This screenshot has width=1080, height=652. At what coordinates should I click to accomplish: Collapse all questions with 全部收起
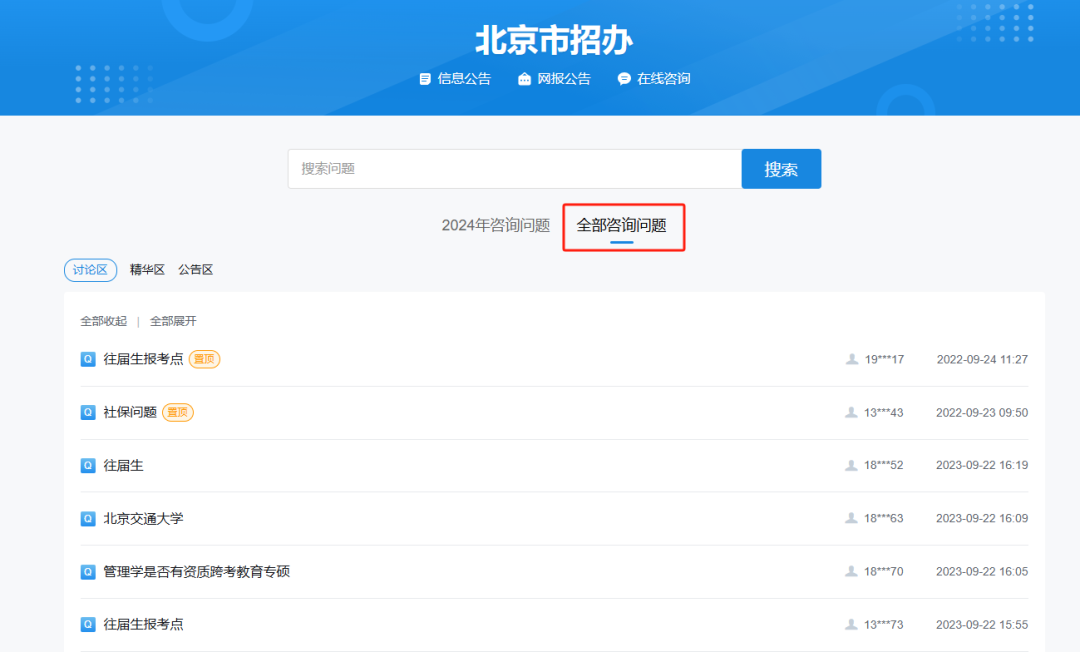[104, 321]
